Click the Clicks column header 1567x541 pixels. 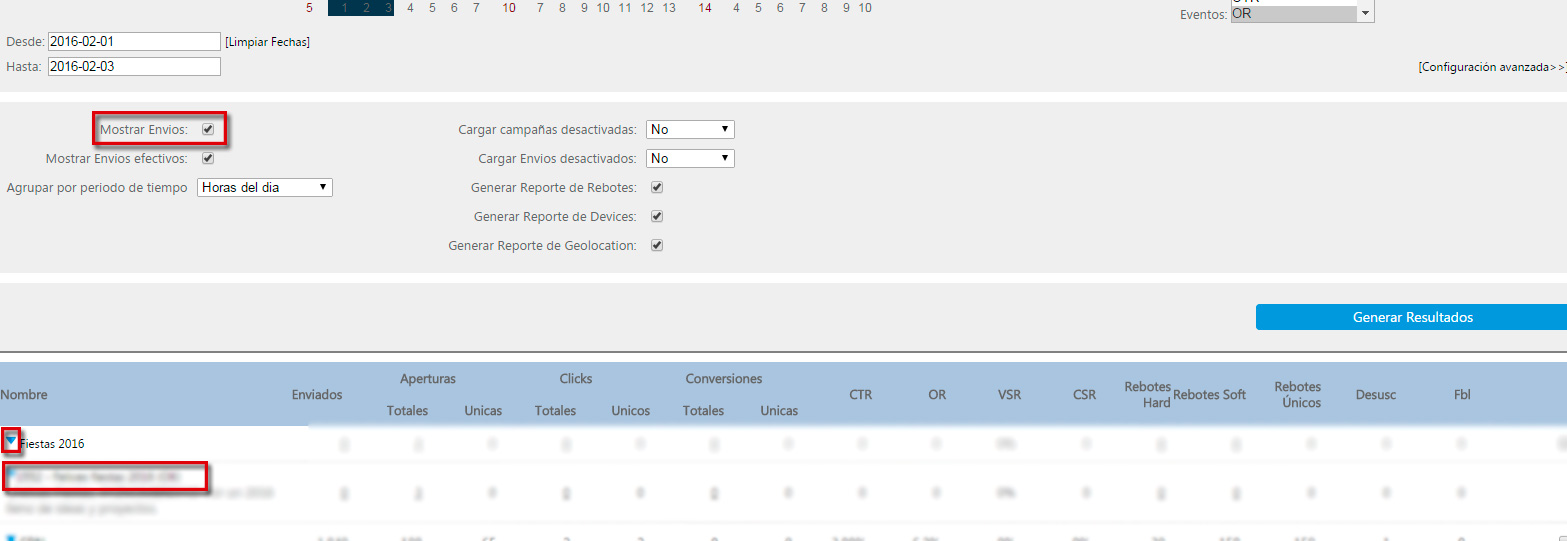576,379
